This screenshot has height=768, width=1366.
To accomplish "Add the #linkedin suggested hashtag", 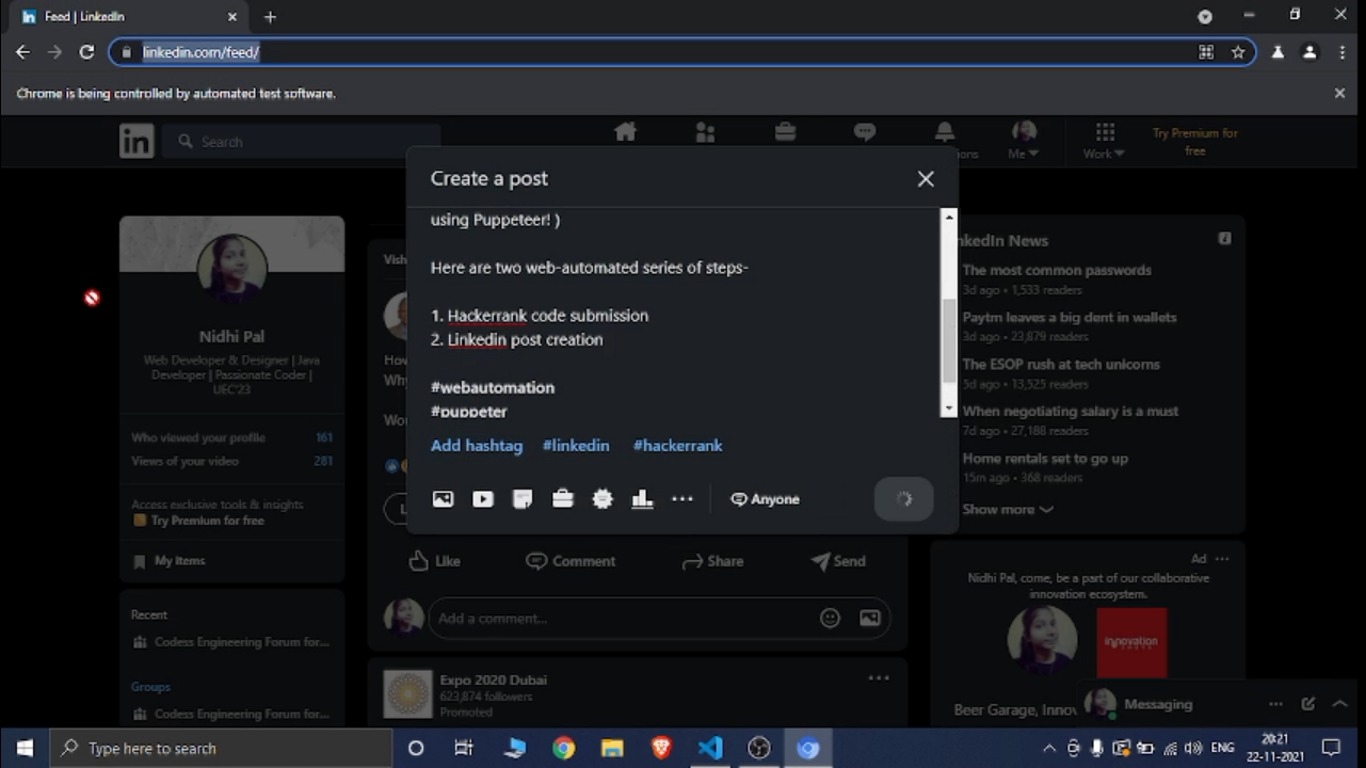I will point(575,446).
